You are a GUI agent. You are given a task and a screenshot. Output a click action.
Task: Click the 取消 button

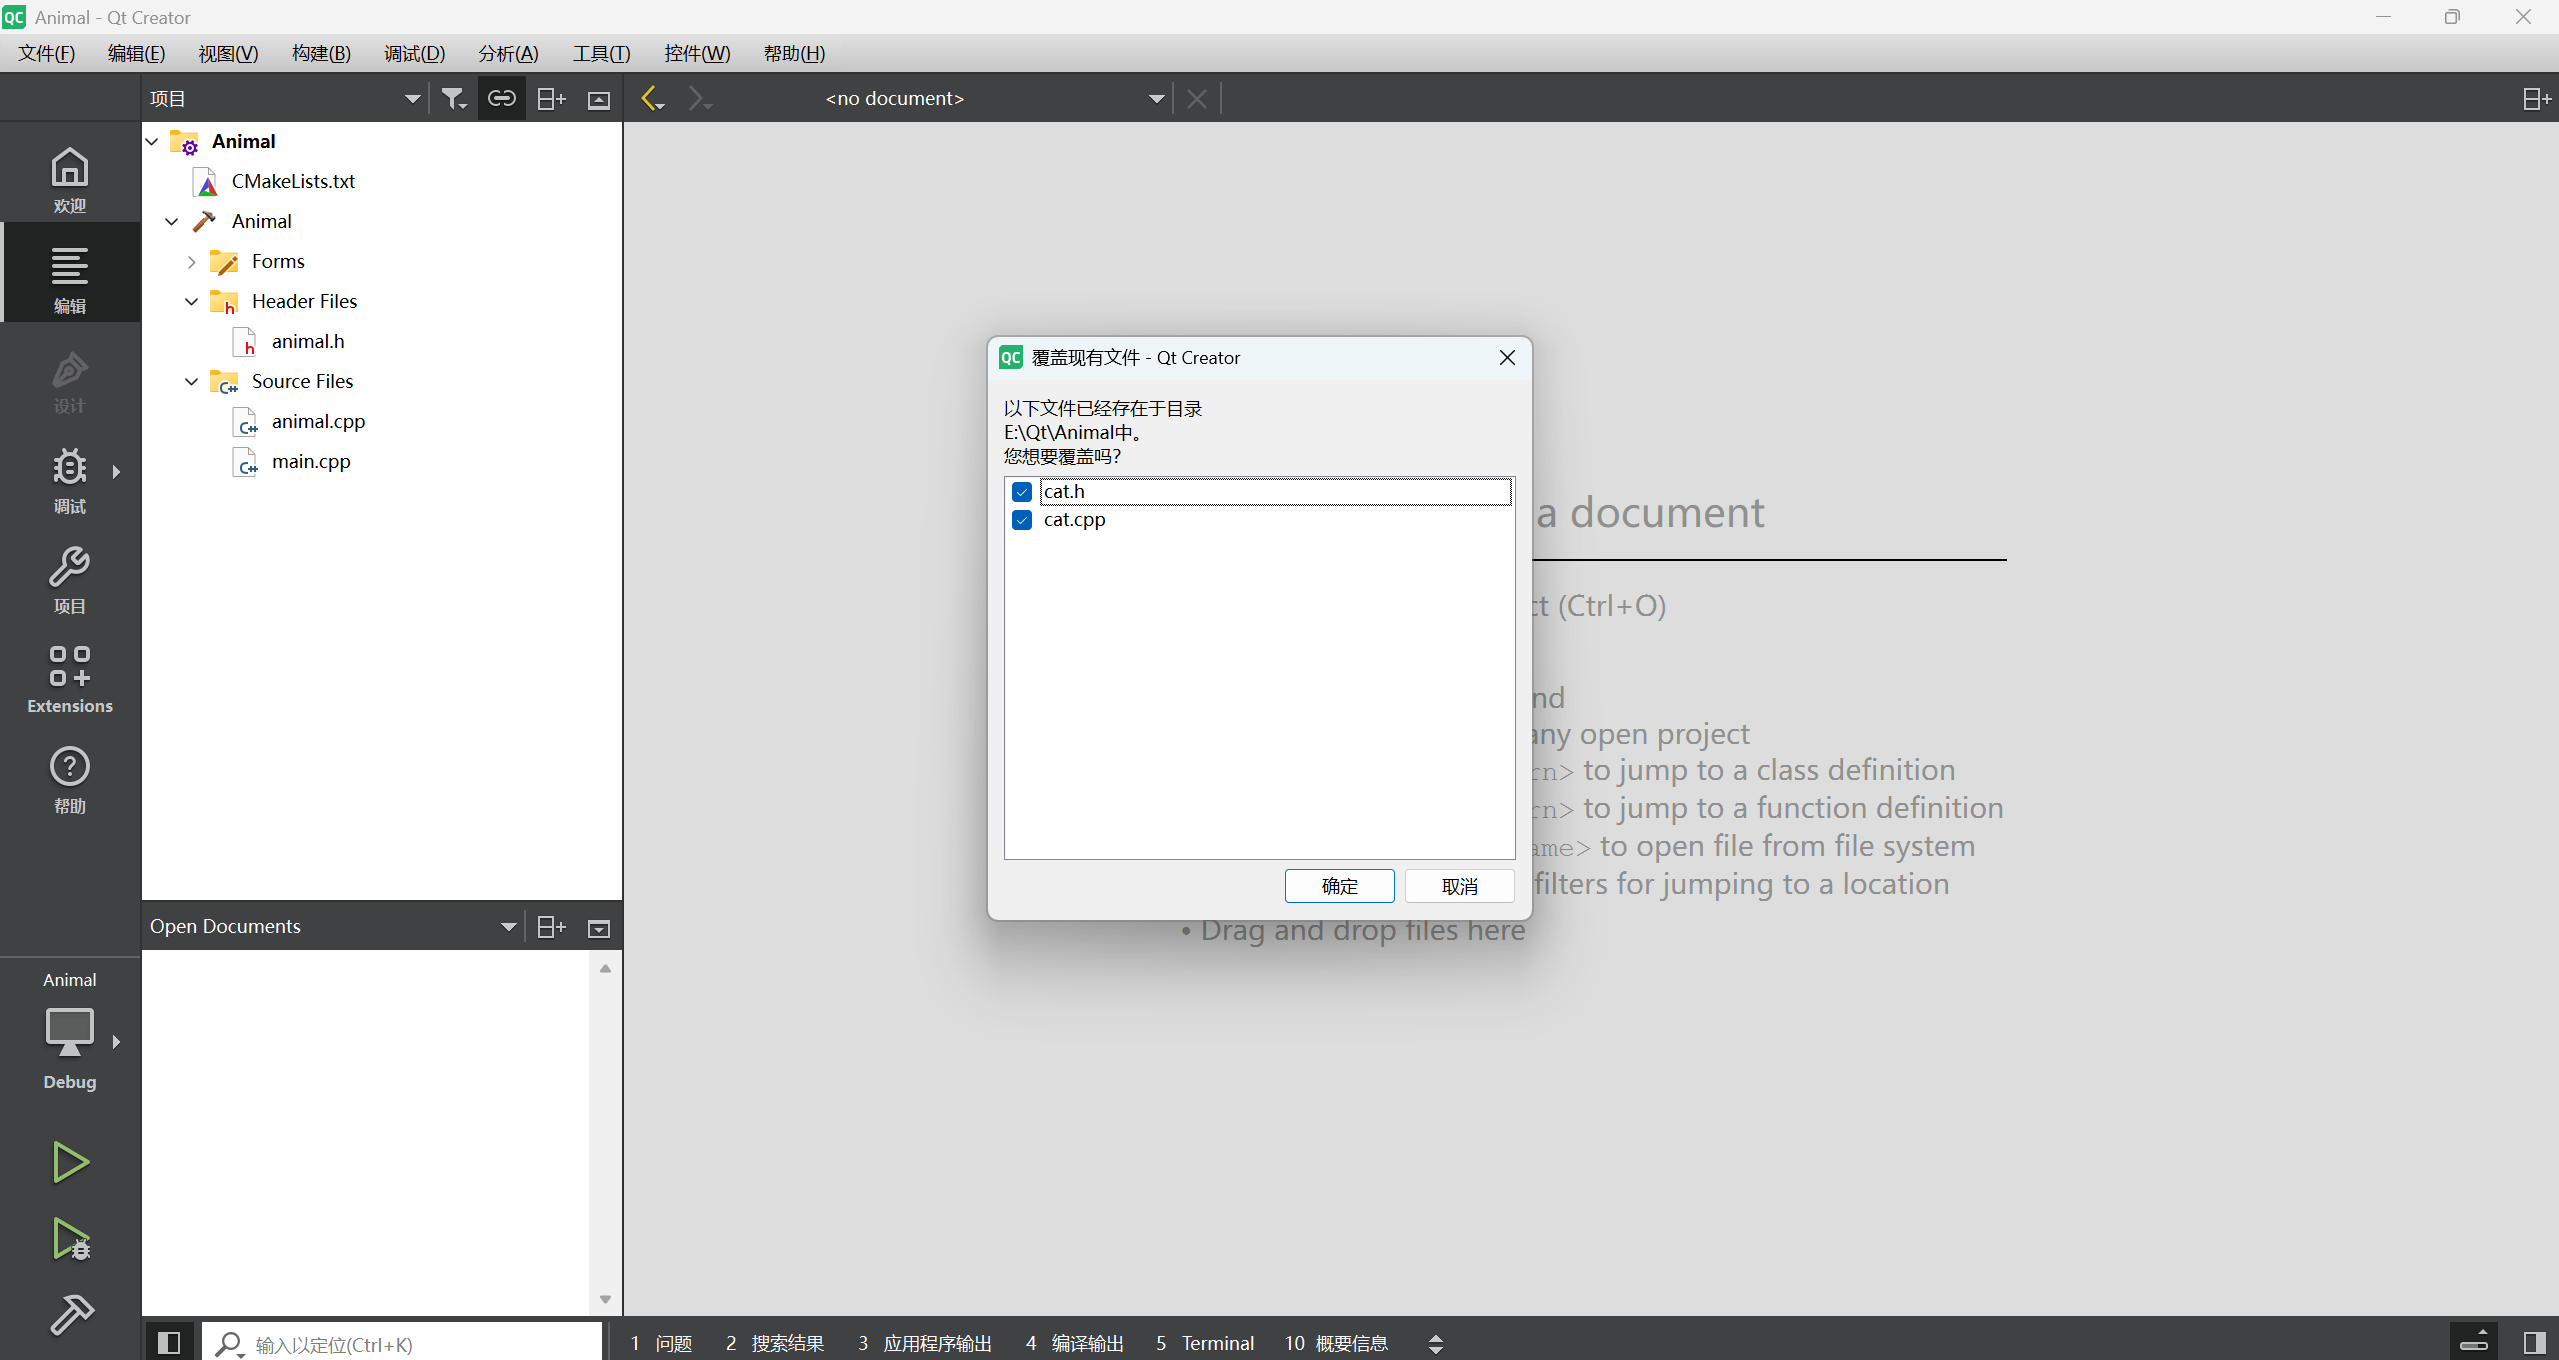[1459, 886]
